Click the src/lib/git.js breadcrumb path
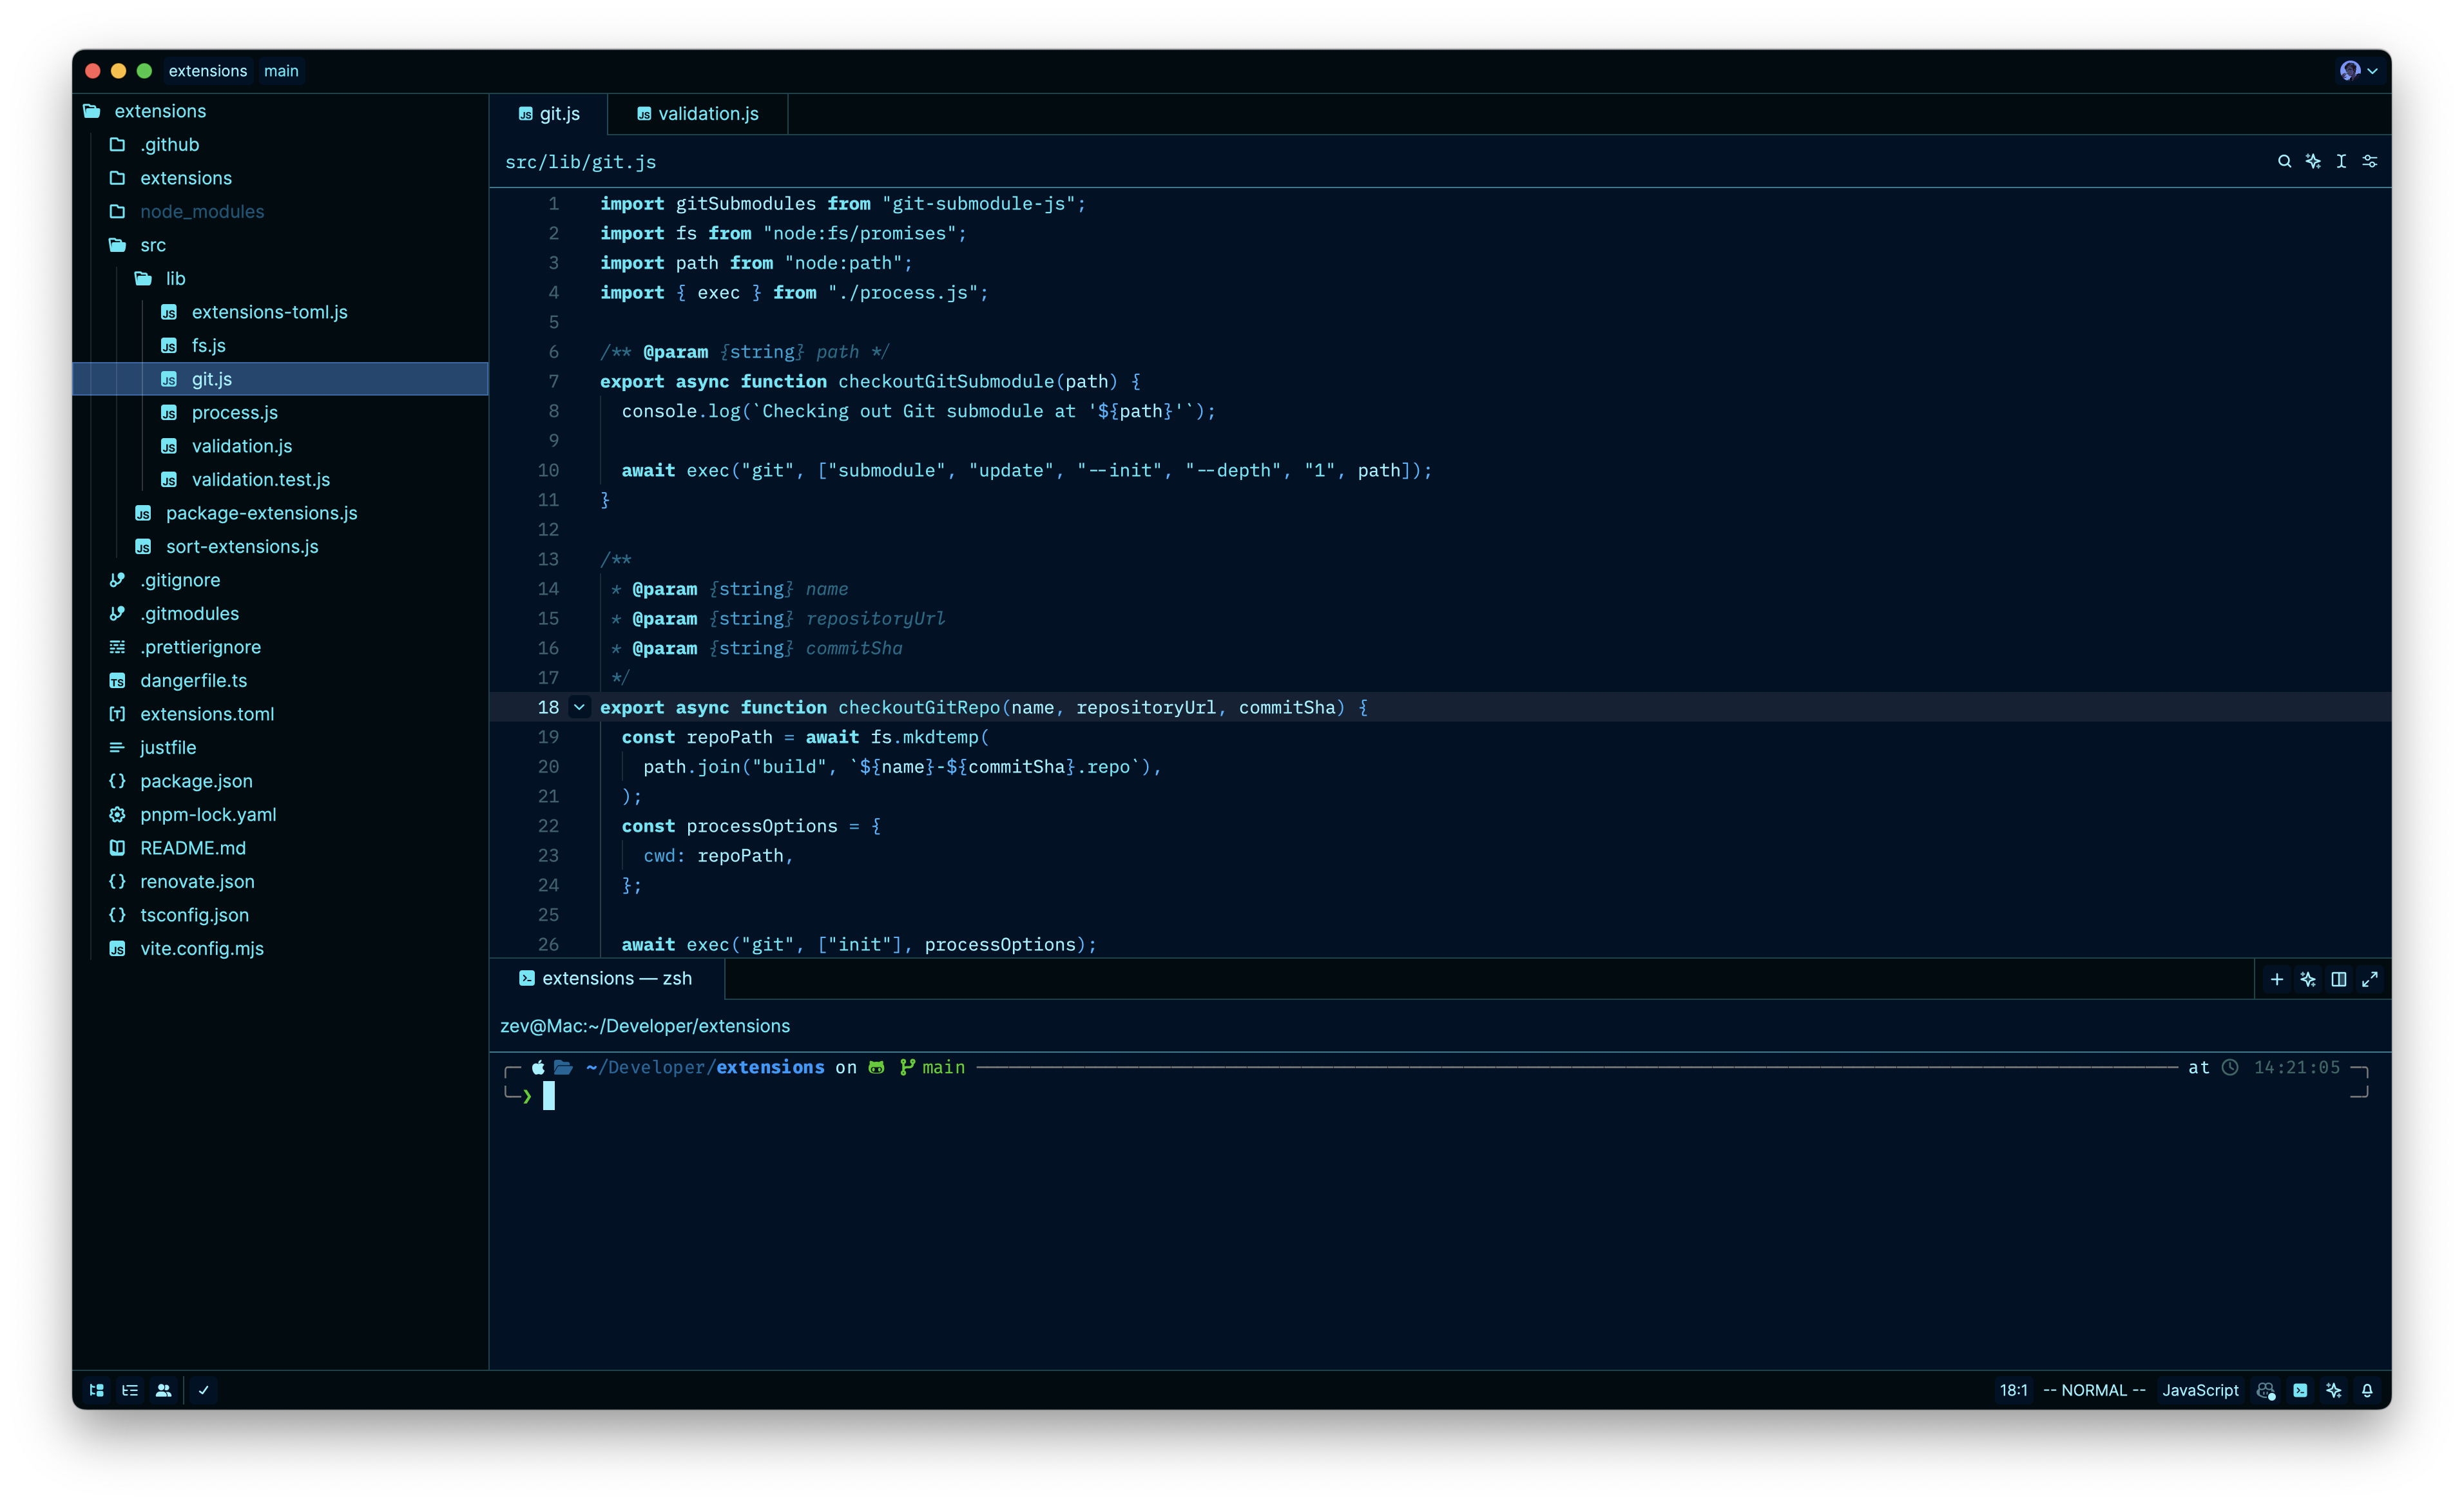The image size is (2464, 1505). point(580,162)
